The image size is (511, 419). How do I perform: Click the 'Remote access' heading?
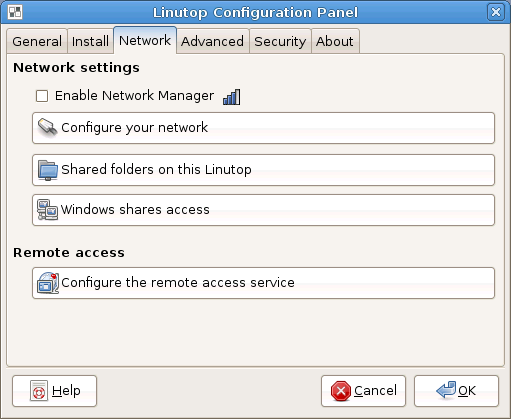(x=69, y=253)
